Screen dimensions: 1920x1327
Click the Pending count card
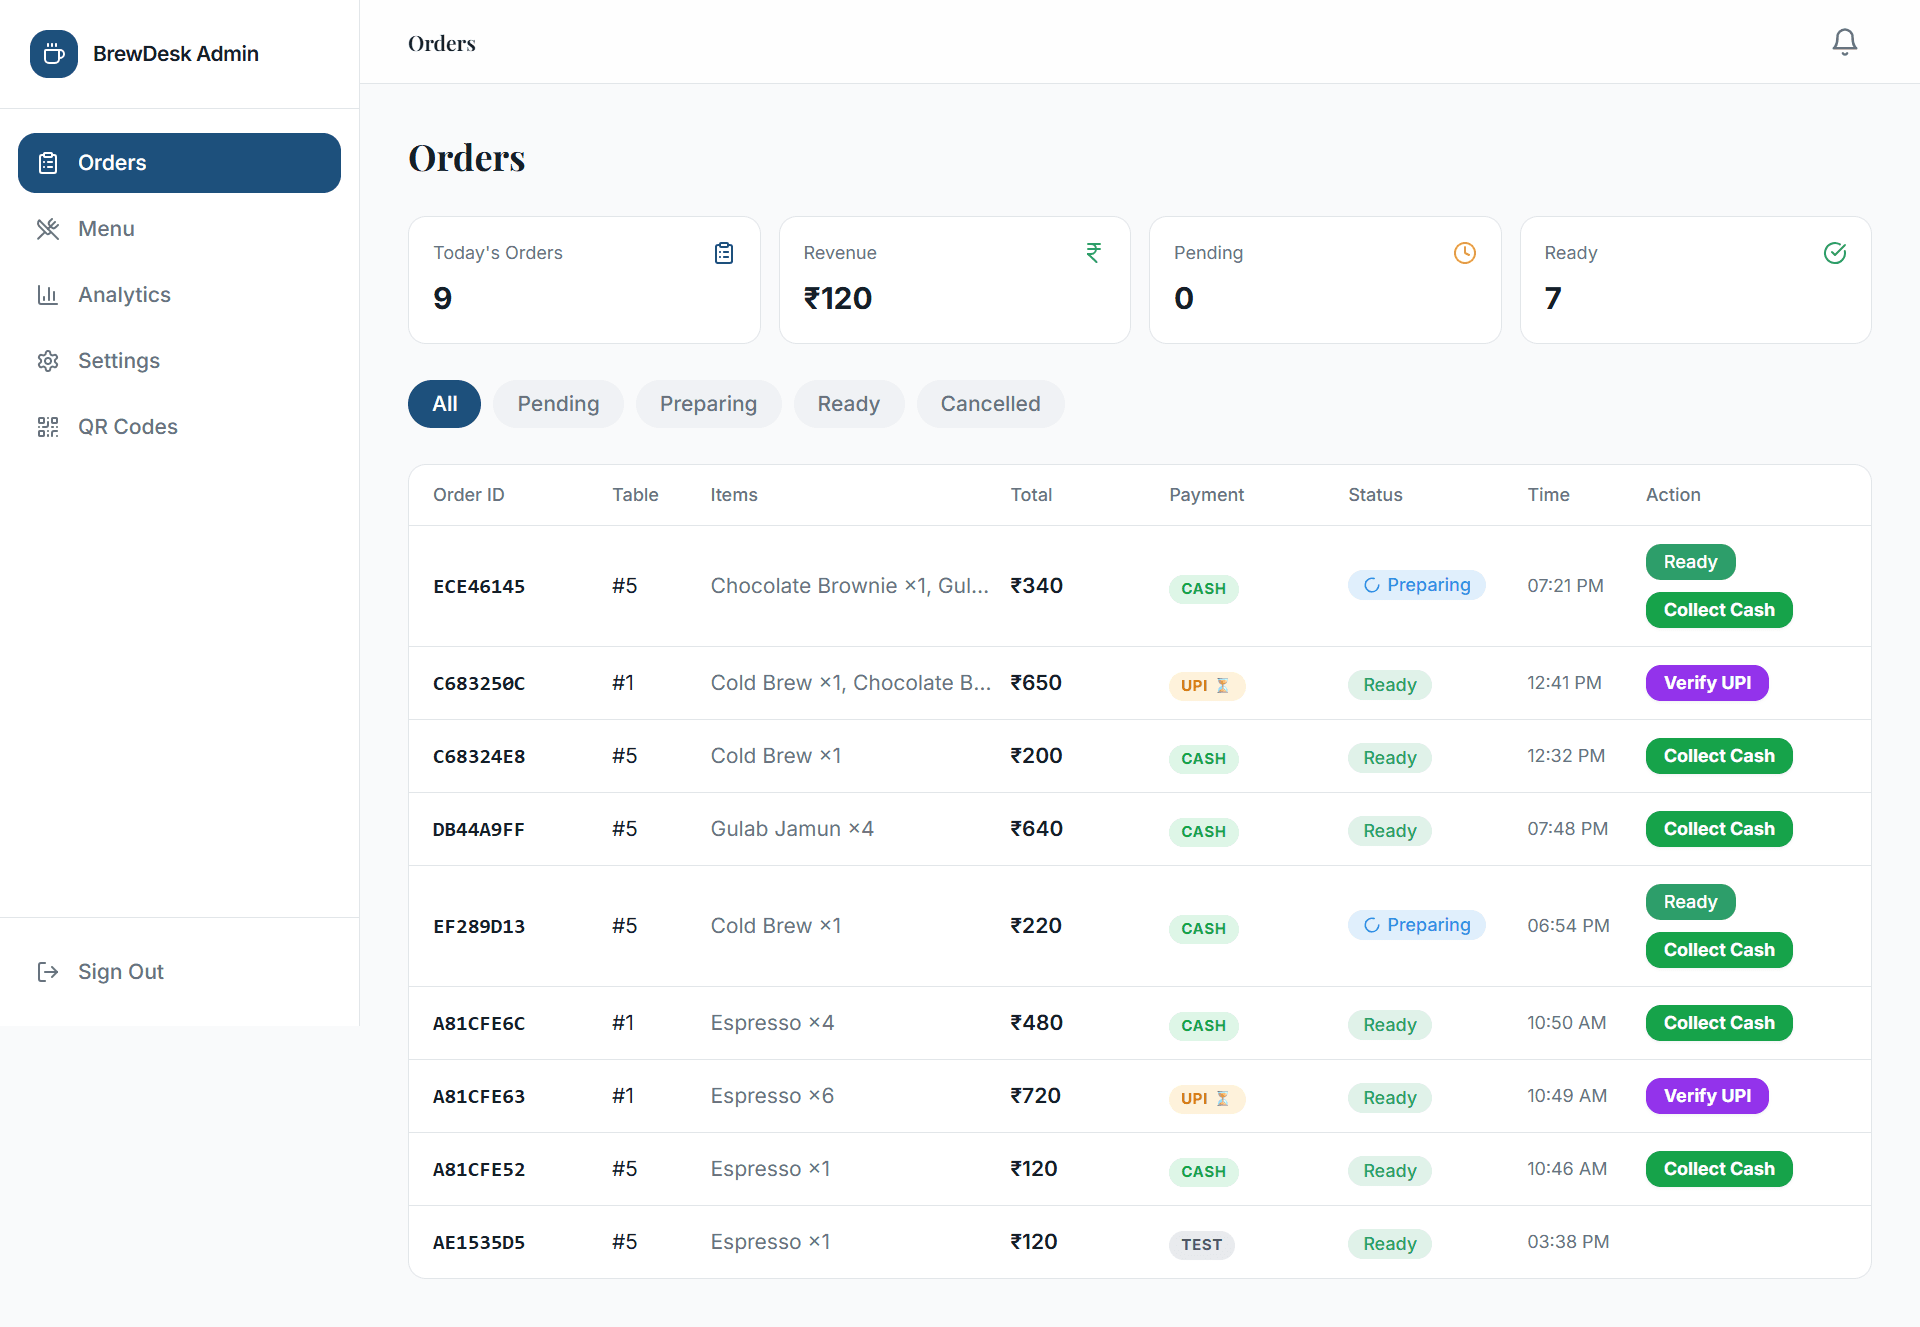point(1325,280)
